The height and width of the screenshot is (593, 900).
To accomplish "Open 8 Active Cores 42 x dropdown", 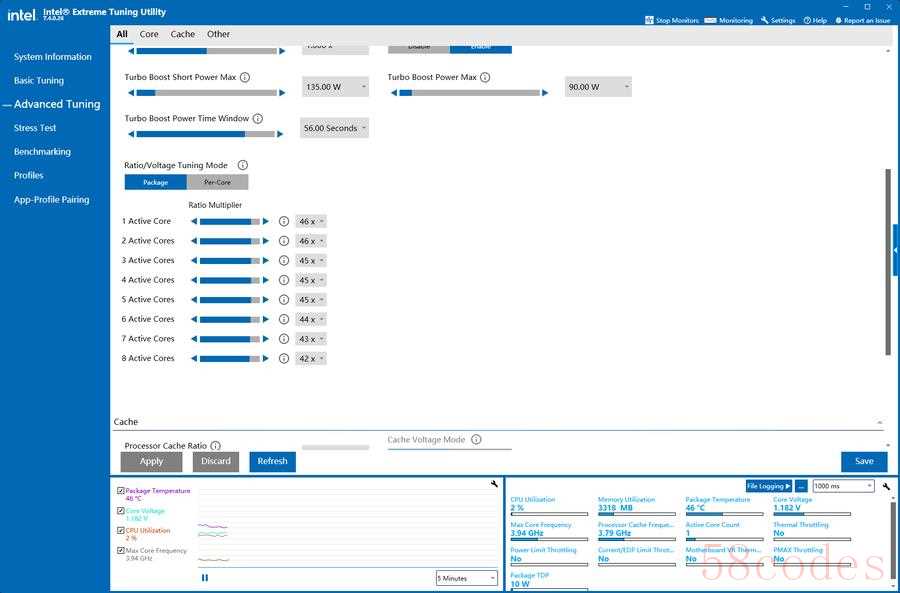I will tap(311, 358).
